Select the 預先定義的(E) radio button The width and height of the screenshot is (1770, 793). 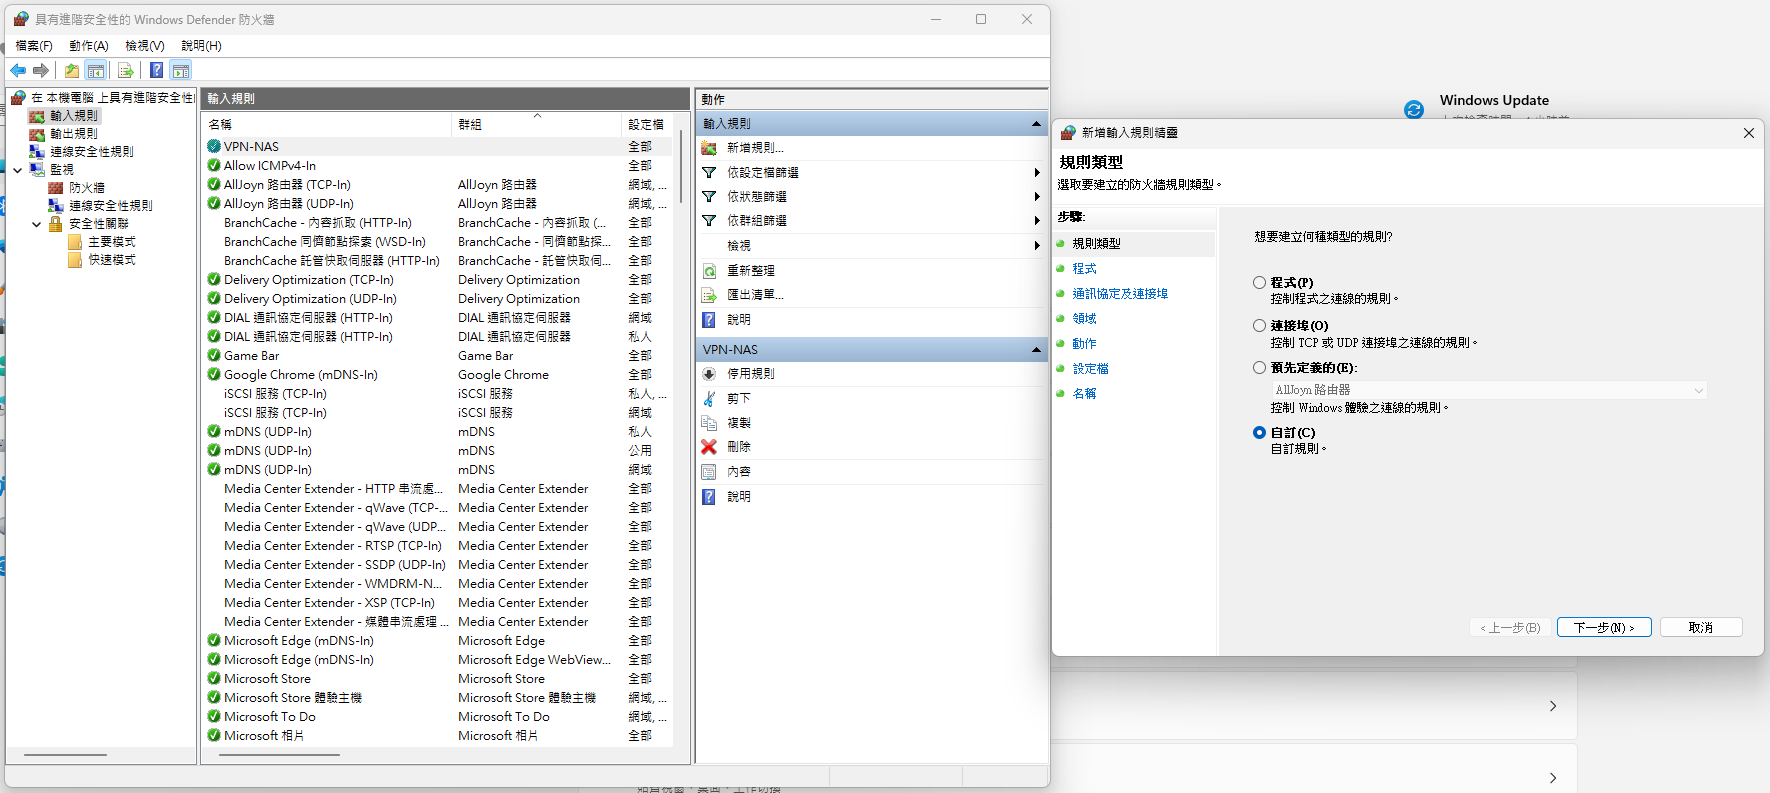click(1259, 368)
